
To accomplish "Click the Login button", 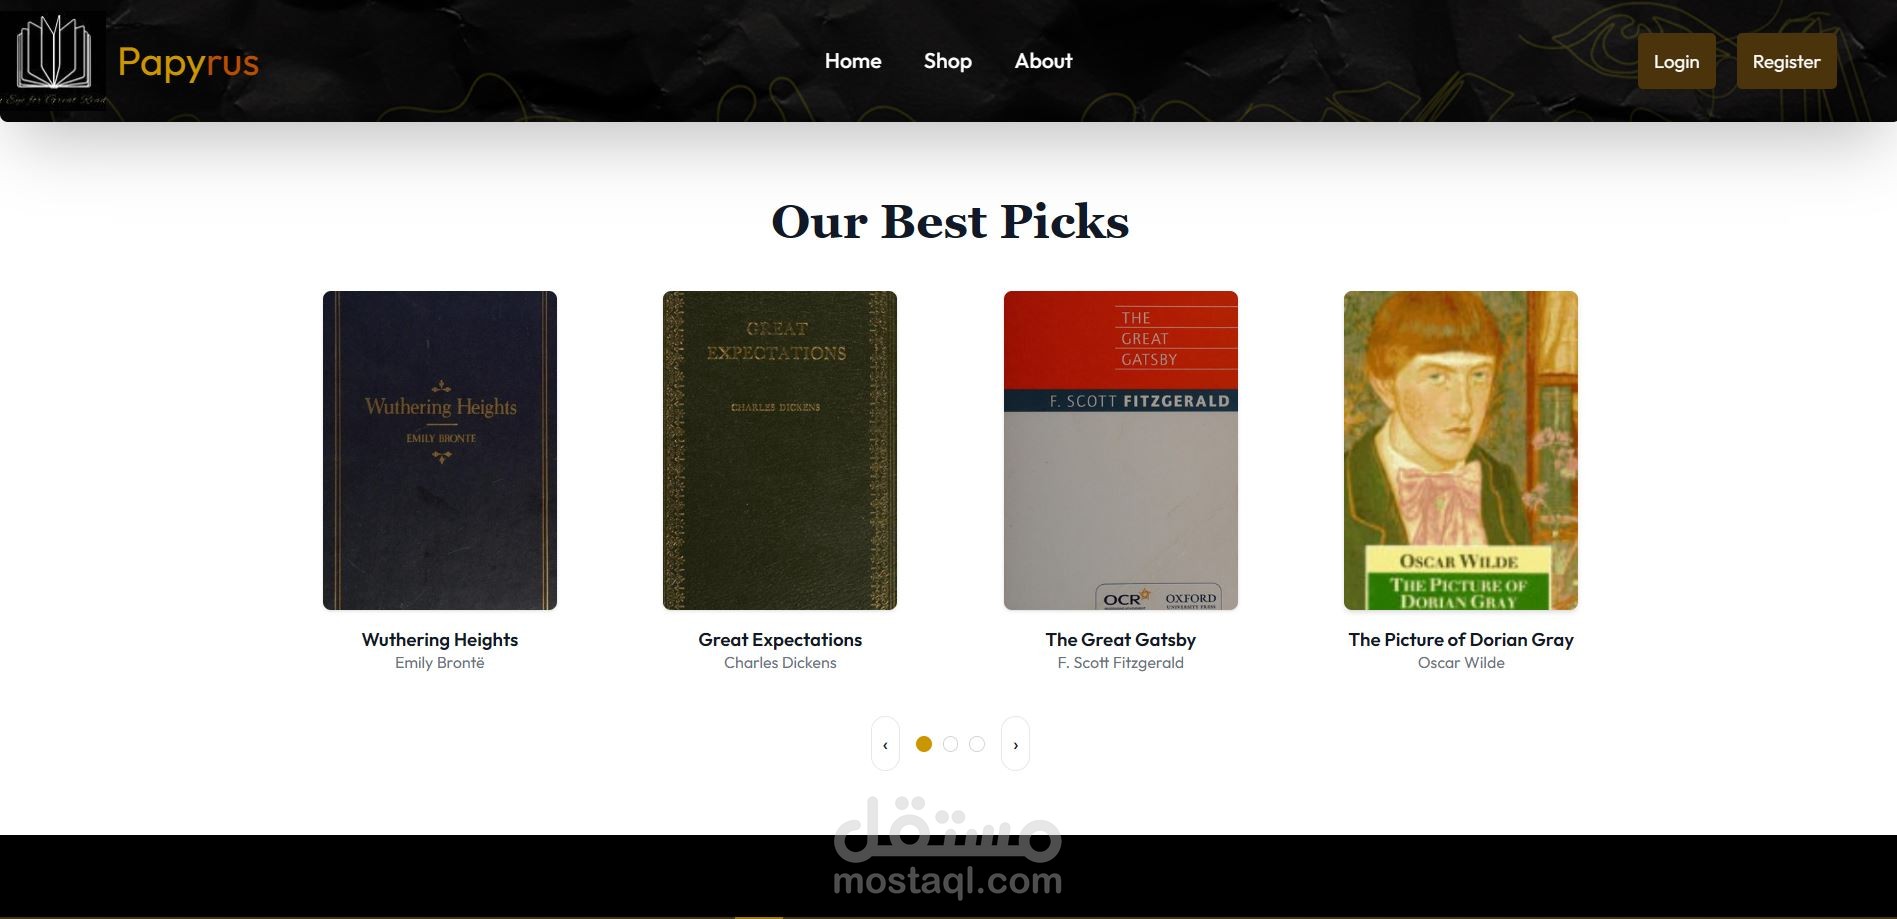I will pos(1676,61).
